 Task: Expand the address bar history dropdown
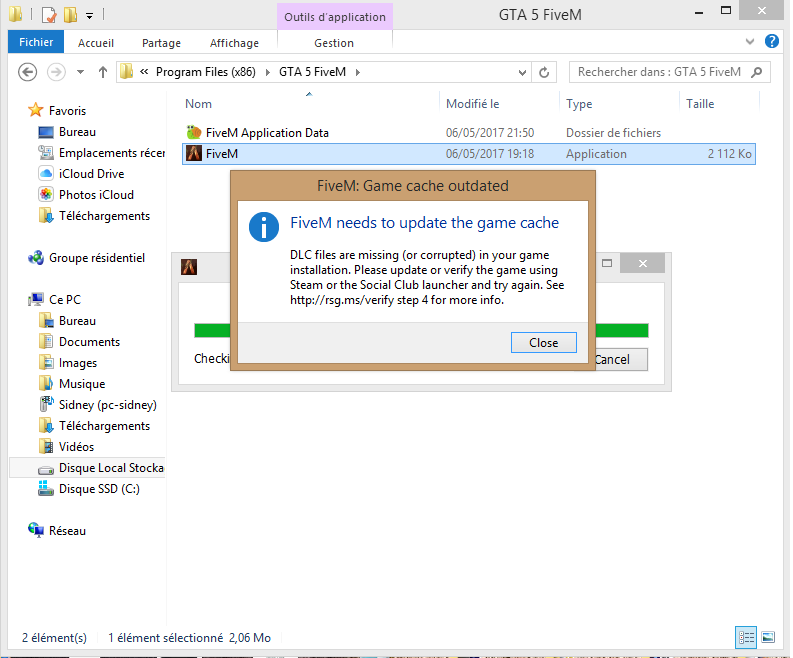(x=522, y=72)
